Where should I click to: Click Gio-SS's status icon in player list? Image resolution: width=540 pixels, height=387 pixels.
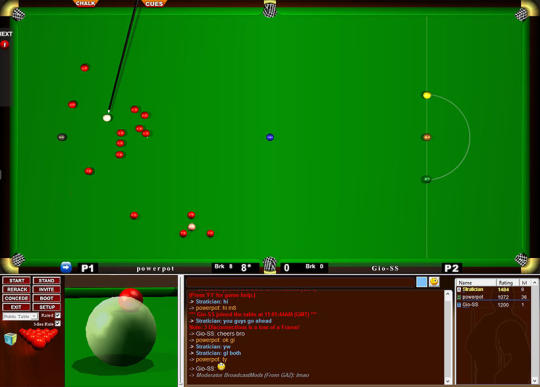459,305
